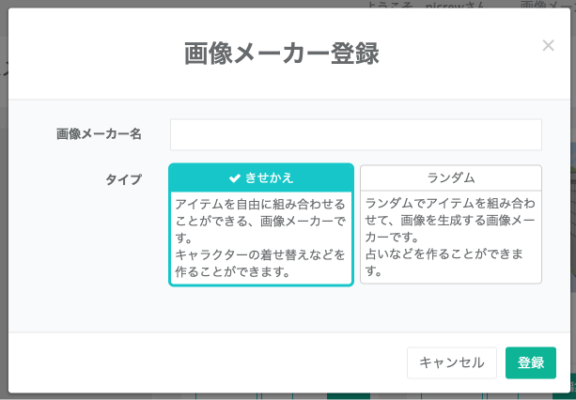Click the 画像メーカー名 field label
This screenshot has height=400, width=576.
99,134
